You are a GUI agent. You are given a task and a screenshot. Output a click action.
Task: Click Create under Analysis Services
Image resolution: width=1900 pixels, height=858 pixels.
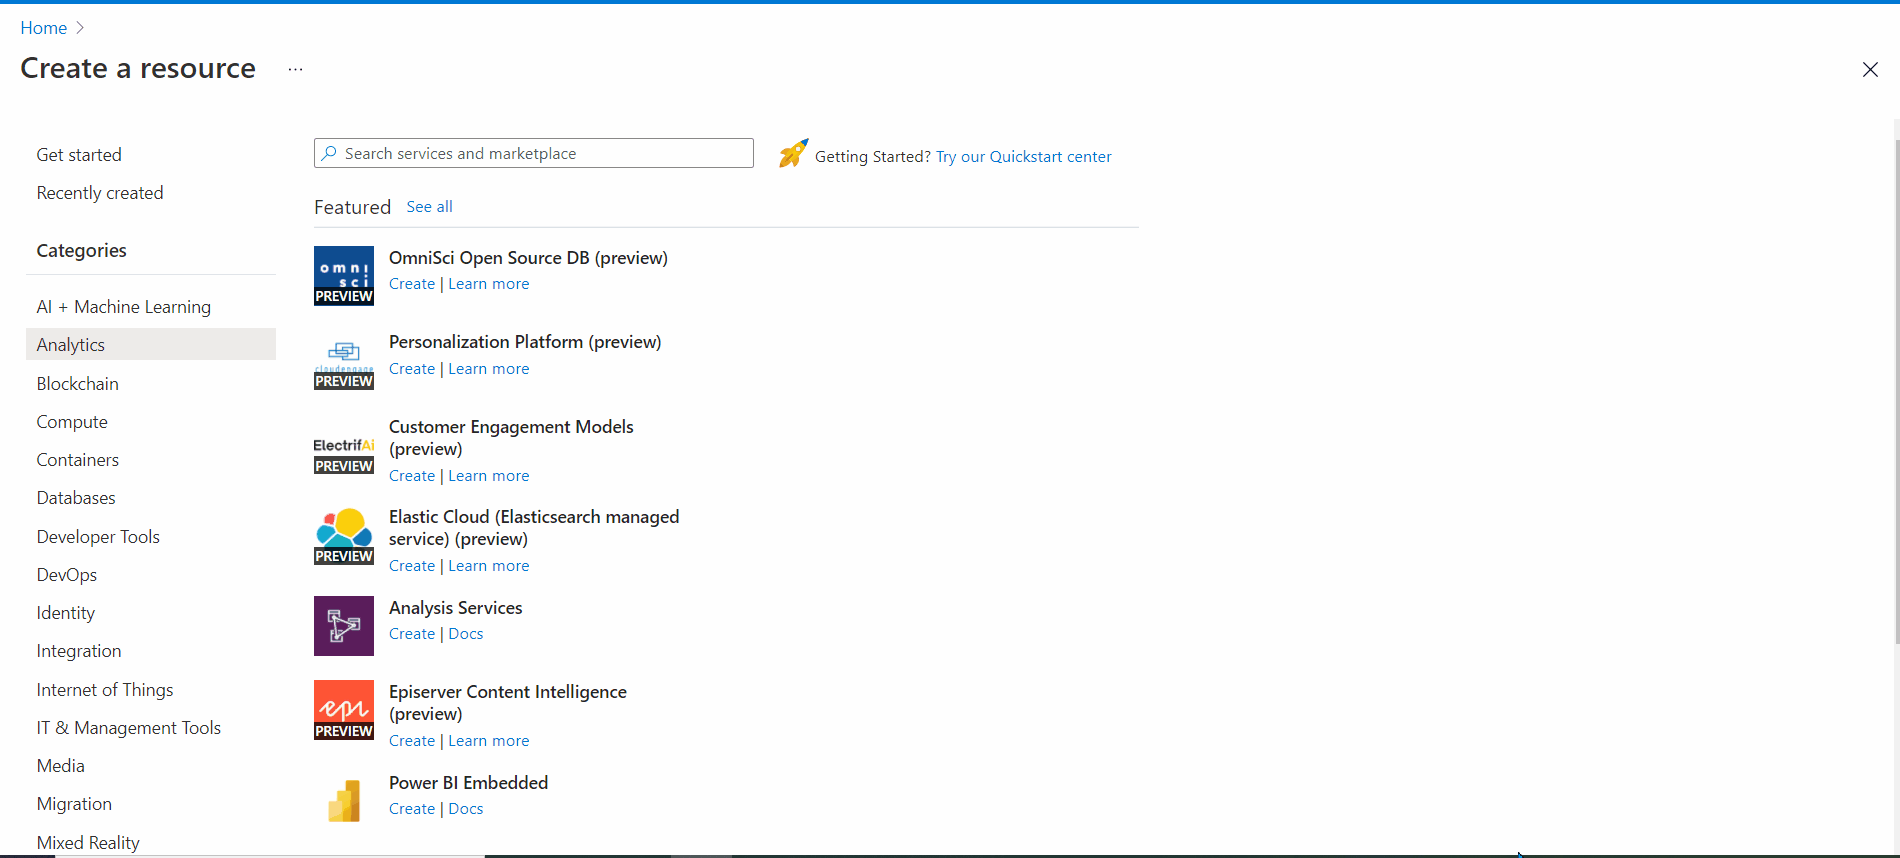pyautogui.click(x=412, y=634)
